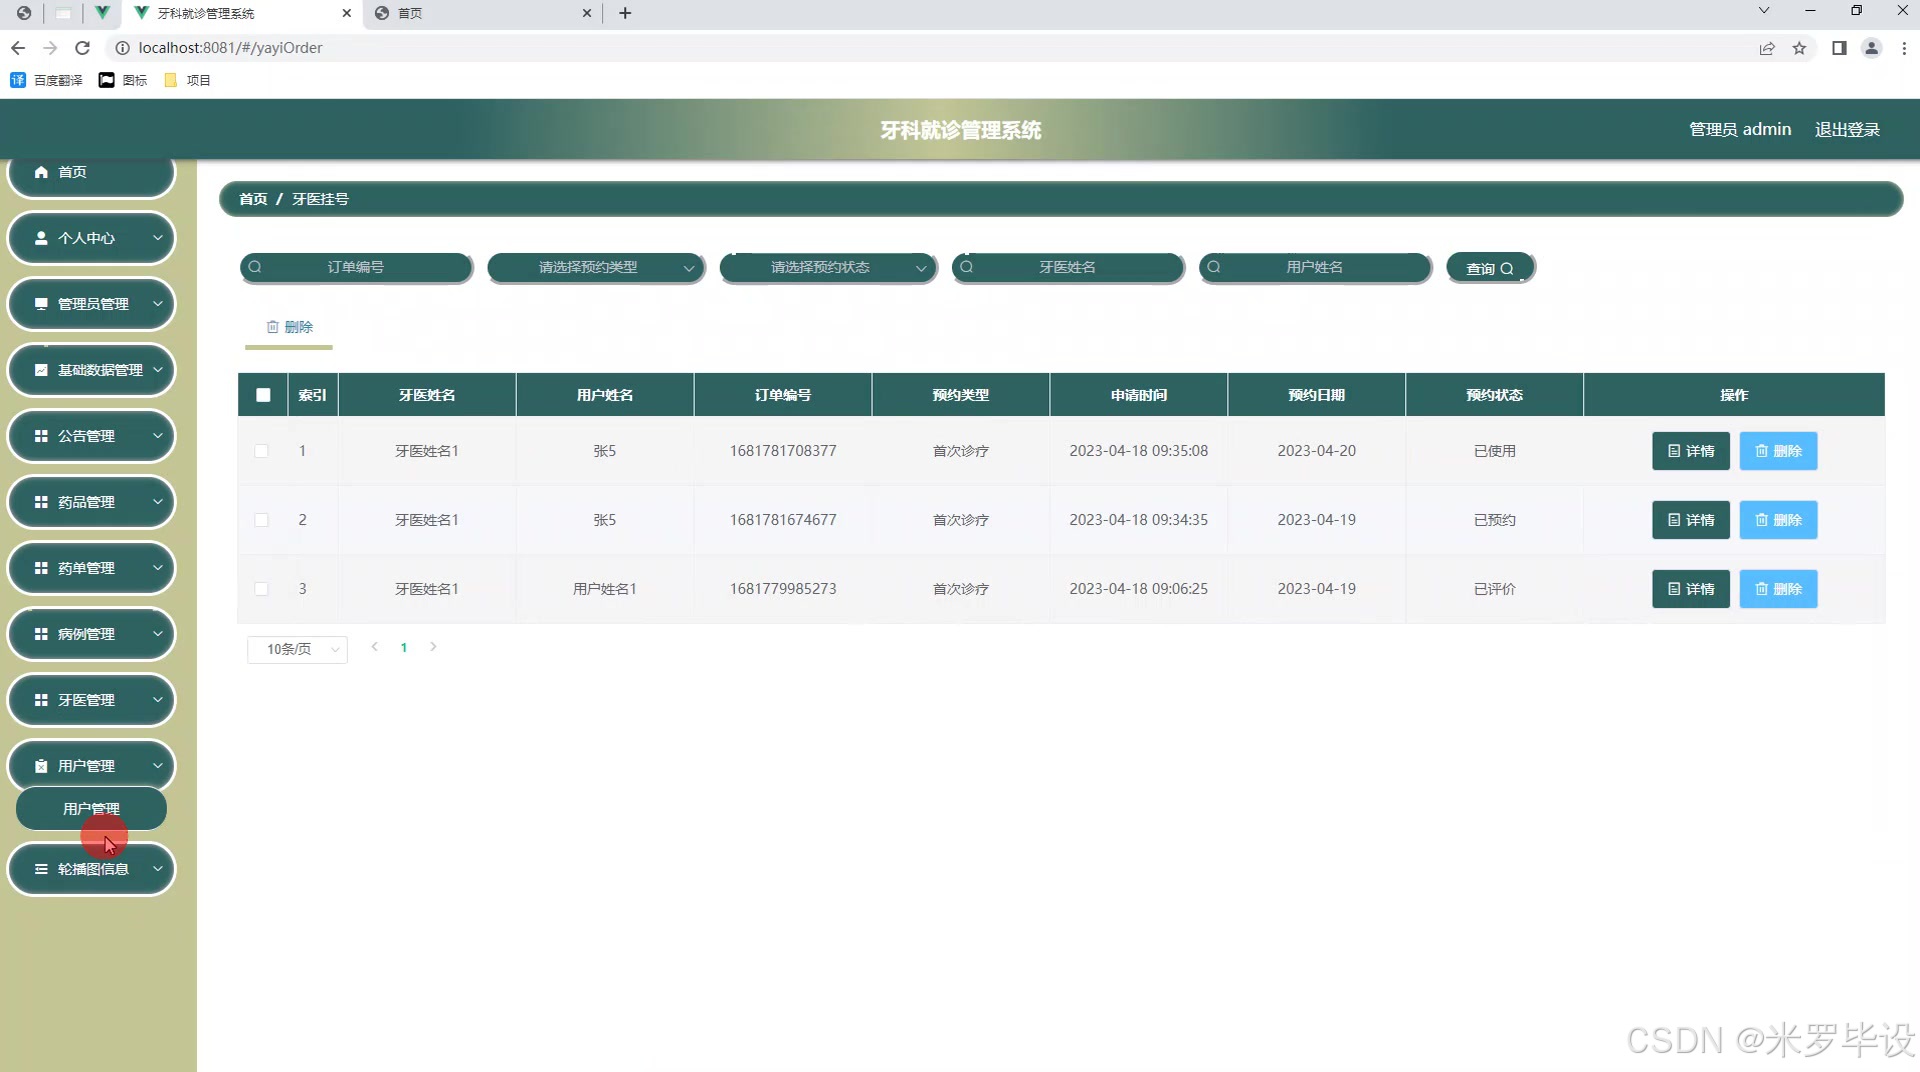Click the 订单编号 search input

point(356,267)
